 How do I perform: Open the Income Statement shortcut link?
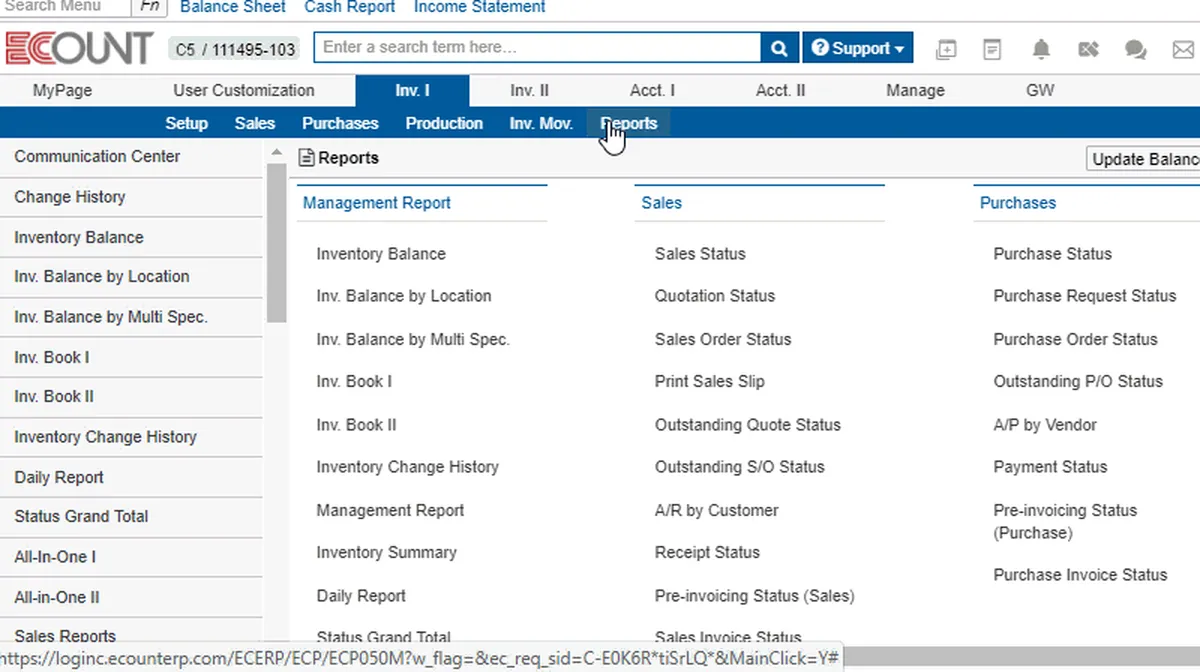coord(480,7)
